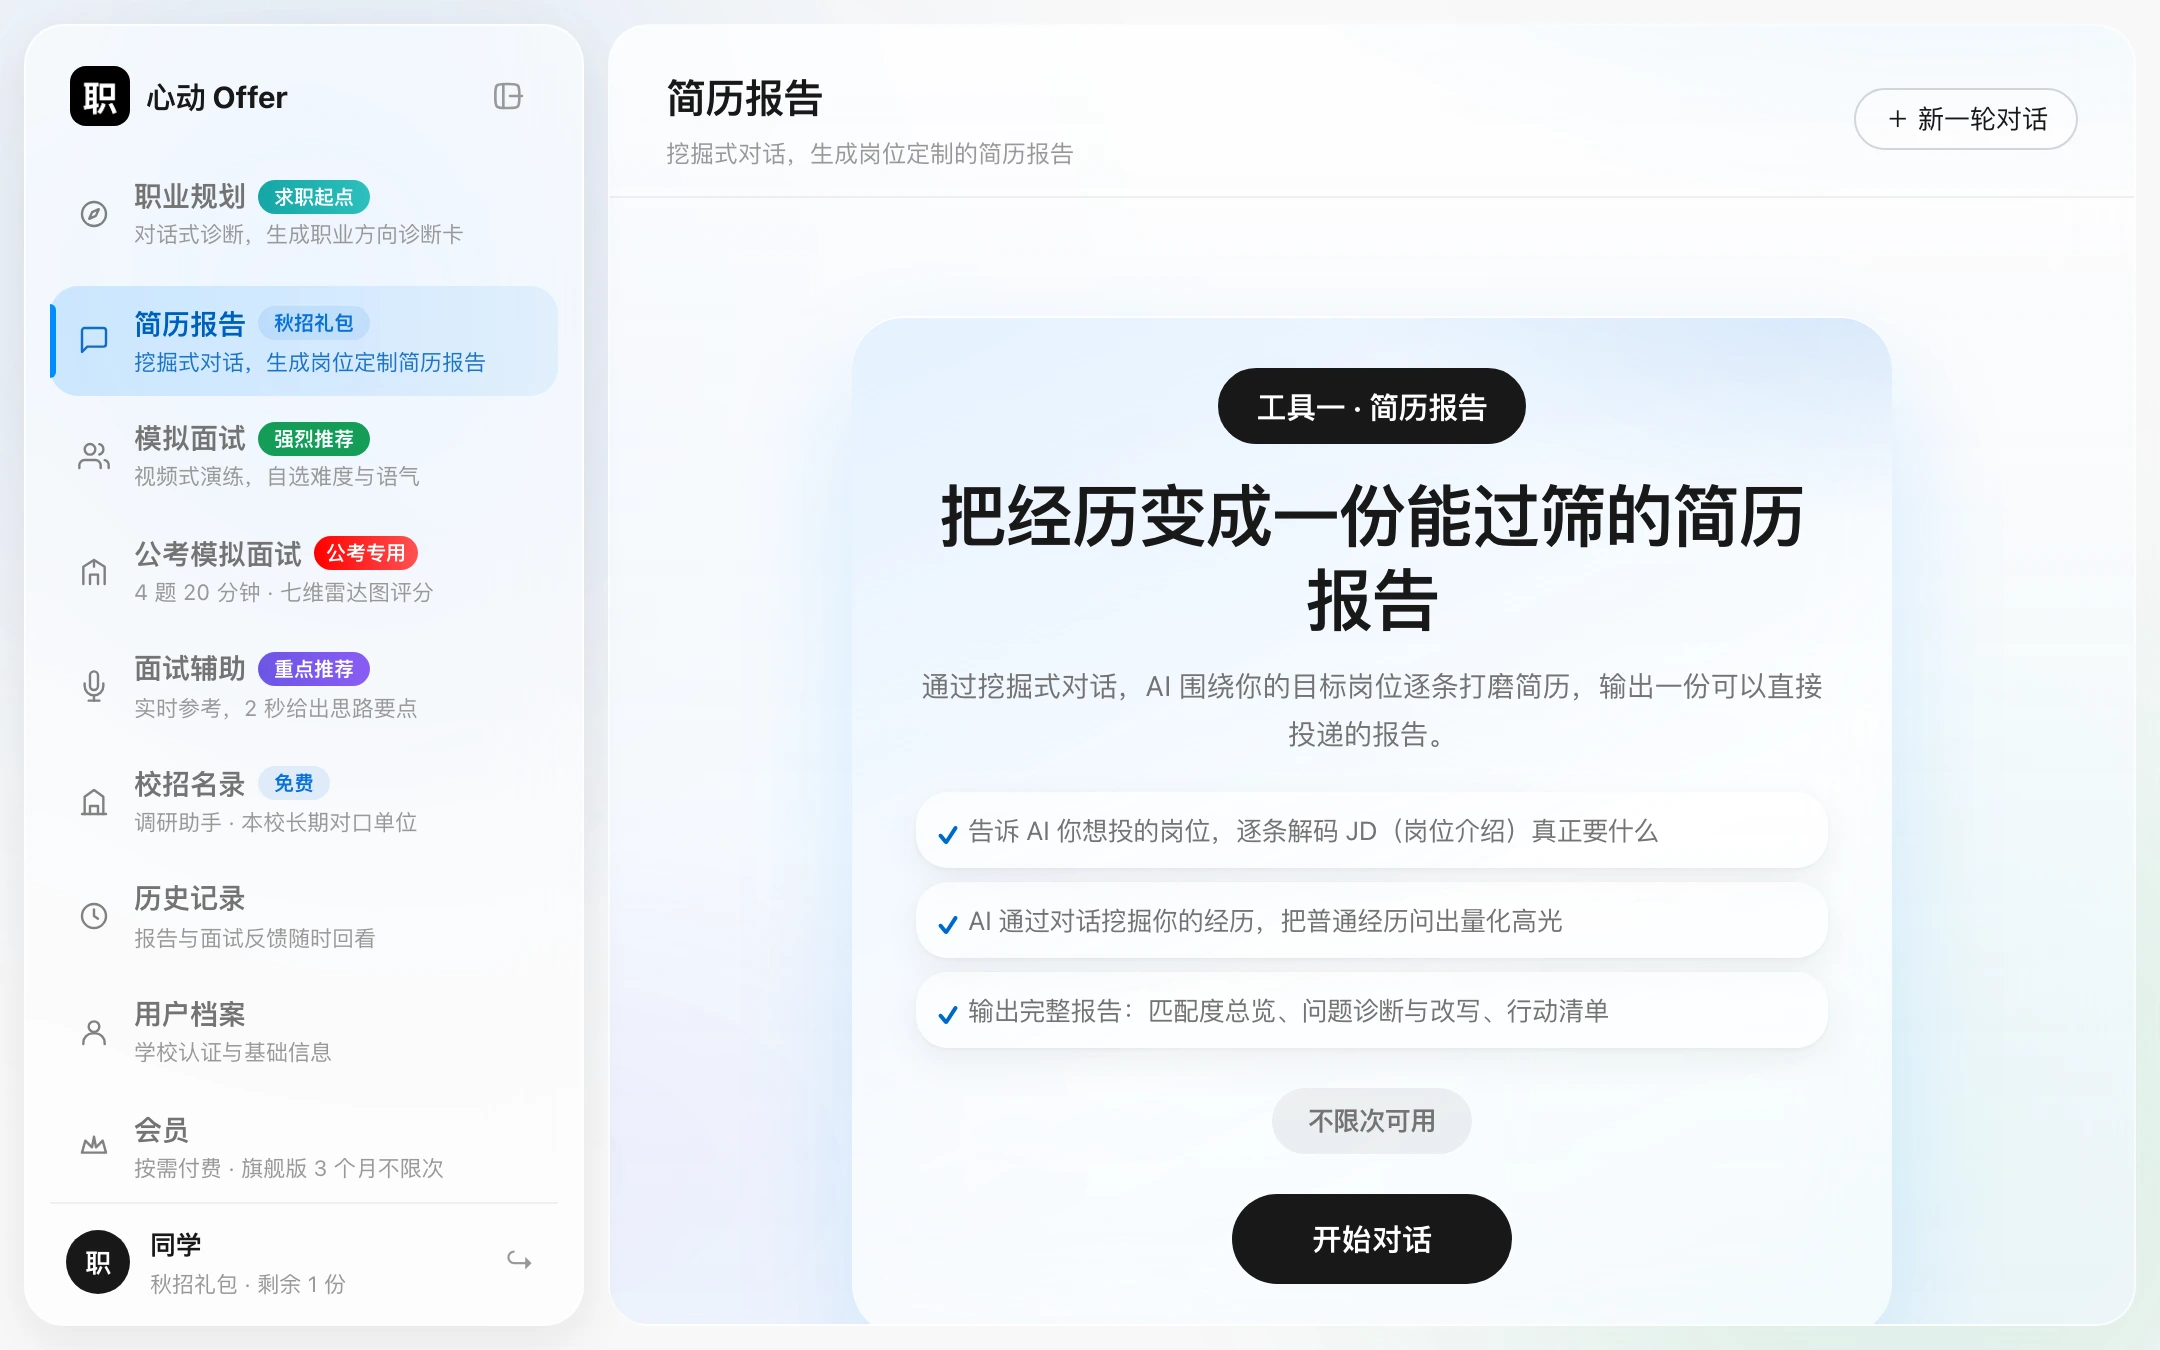The width and height of the screenshot is (2160, 1350).
Task: Click the text 视频式演练，自选难度与语气
Action: 277,476
